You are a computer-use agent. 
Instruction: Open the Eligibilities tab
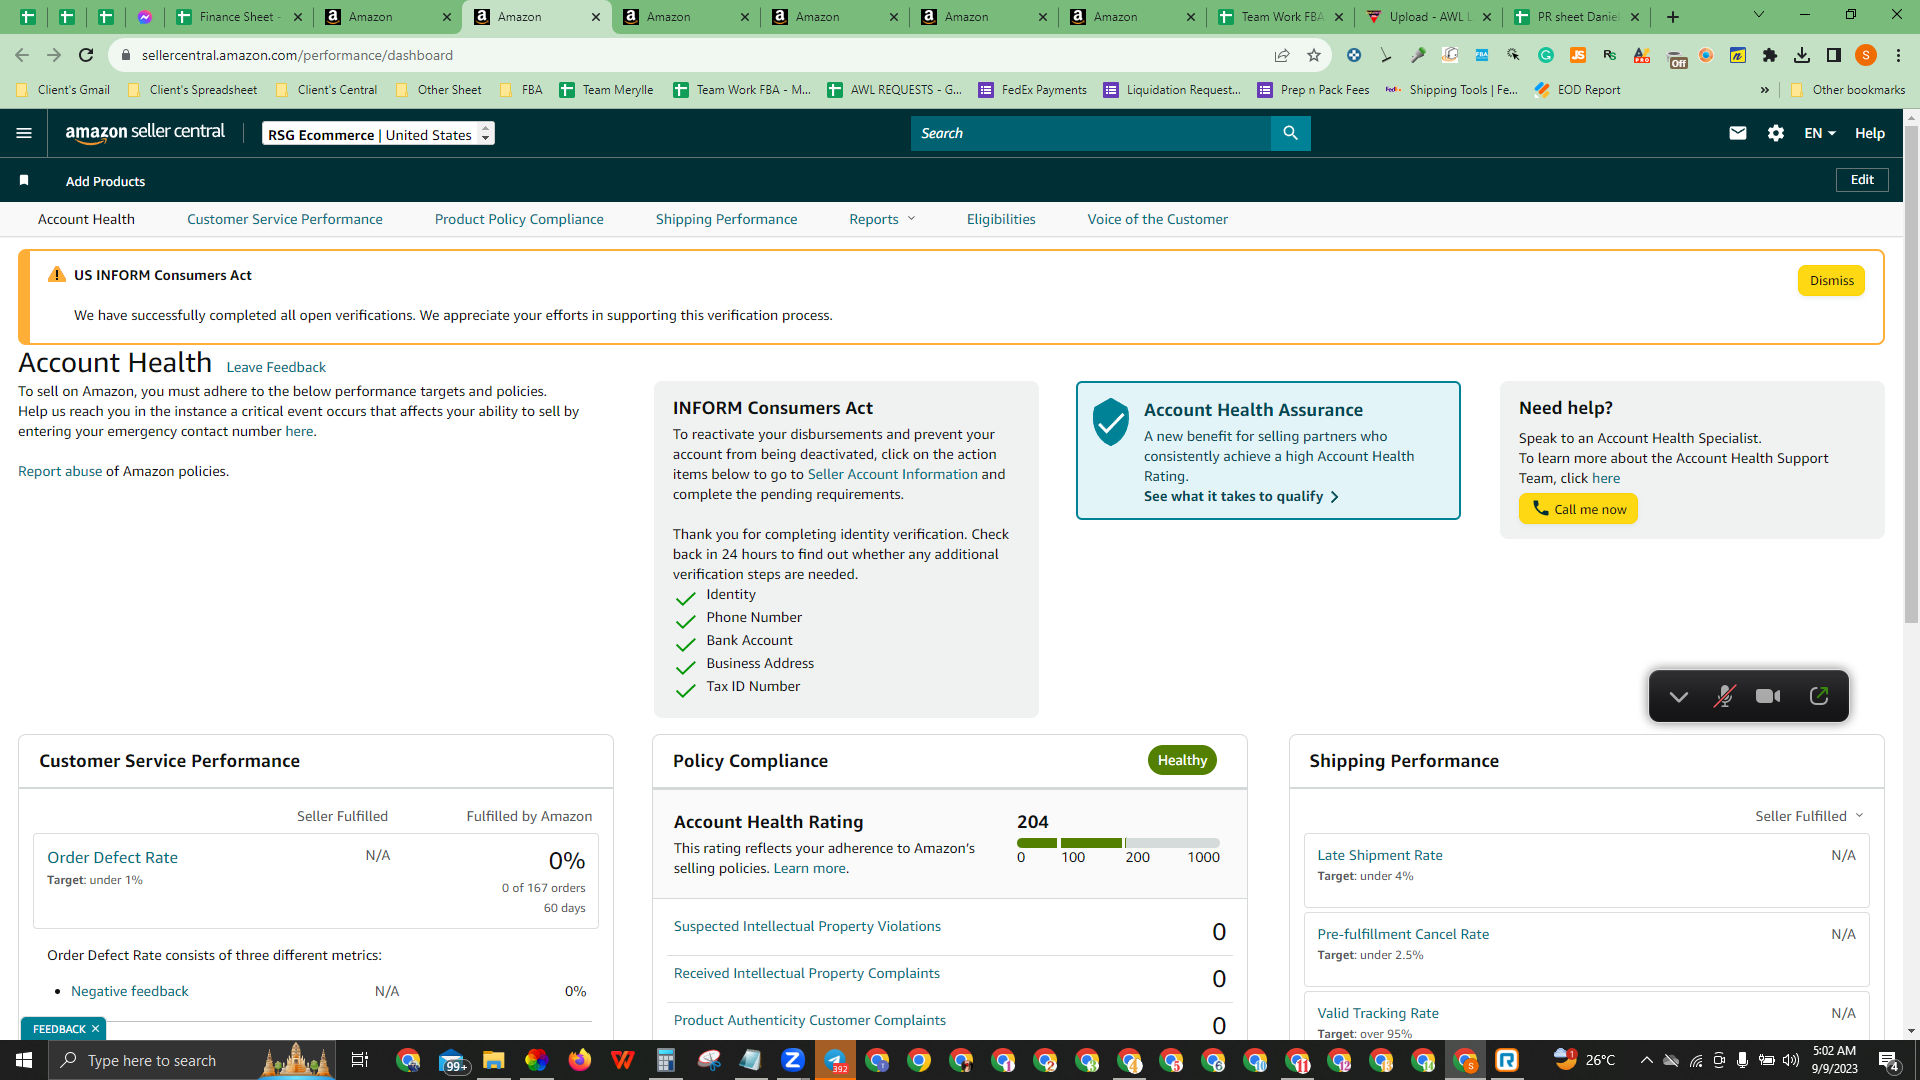(x=1001, y=219)
